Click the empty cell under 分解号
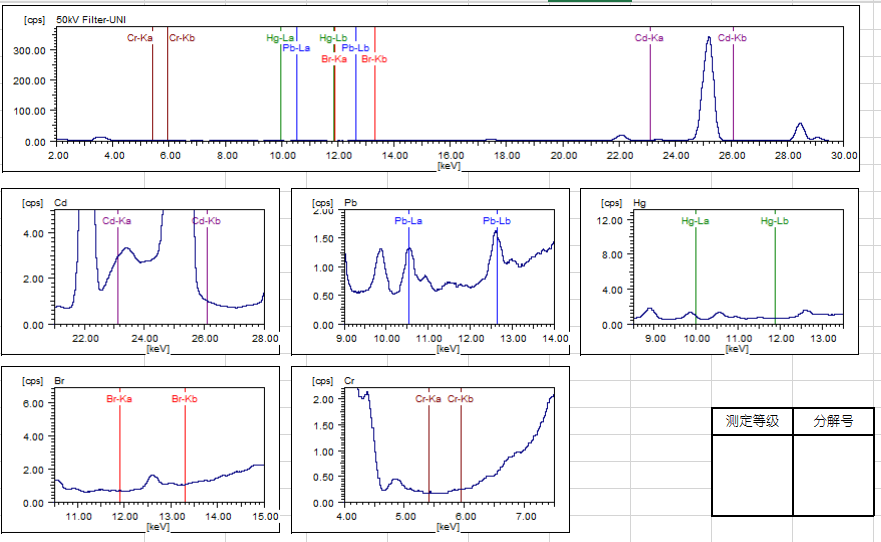Viewport: 881px width, 542px height. point(833,475)
